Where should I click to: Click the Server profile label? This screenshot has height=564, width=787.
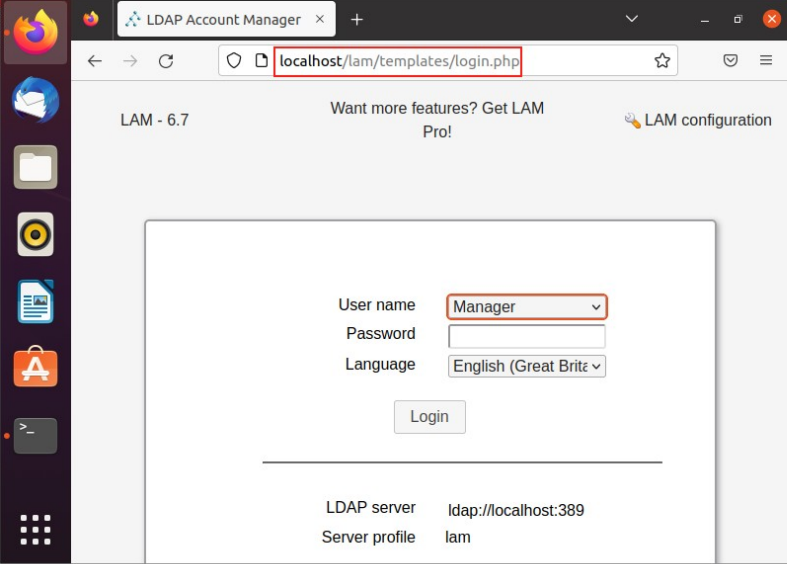click(368, 537)
